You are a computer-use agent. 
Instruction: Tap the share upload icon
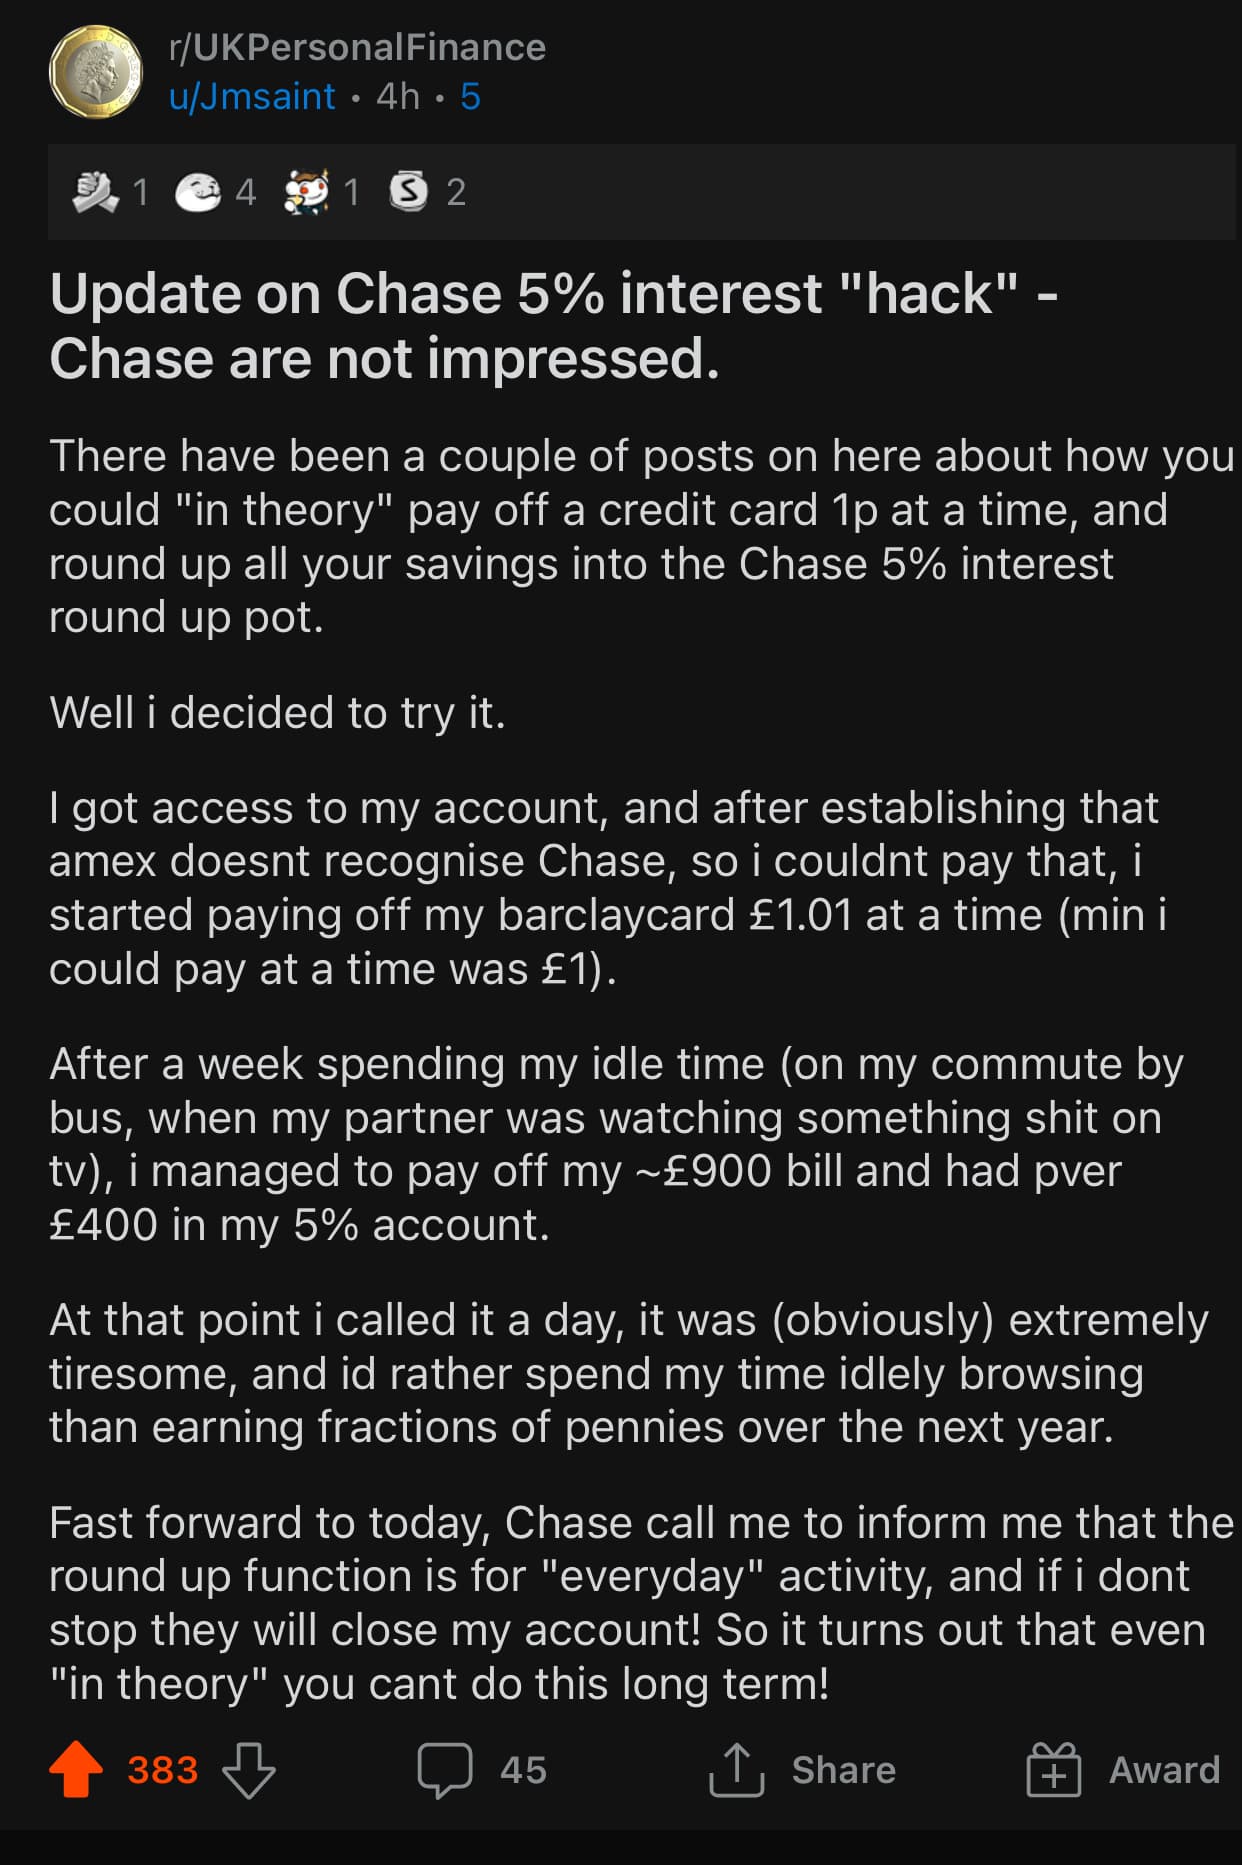(737, 1769)
